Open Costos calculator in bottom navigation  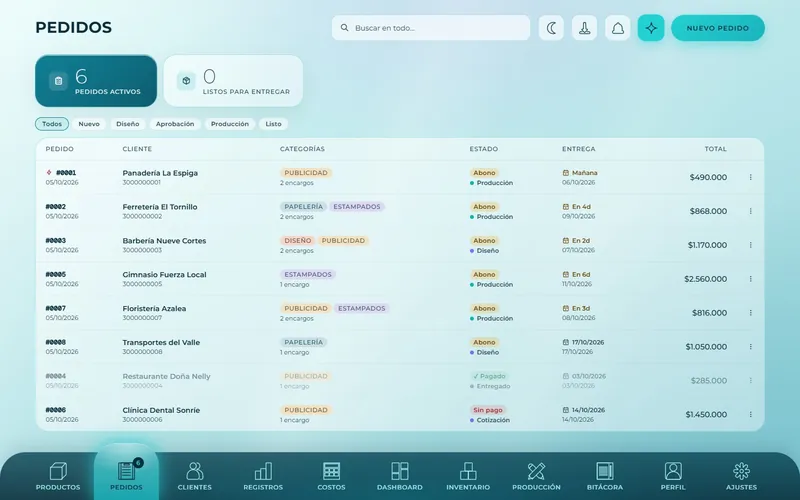[331, 476]
